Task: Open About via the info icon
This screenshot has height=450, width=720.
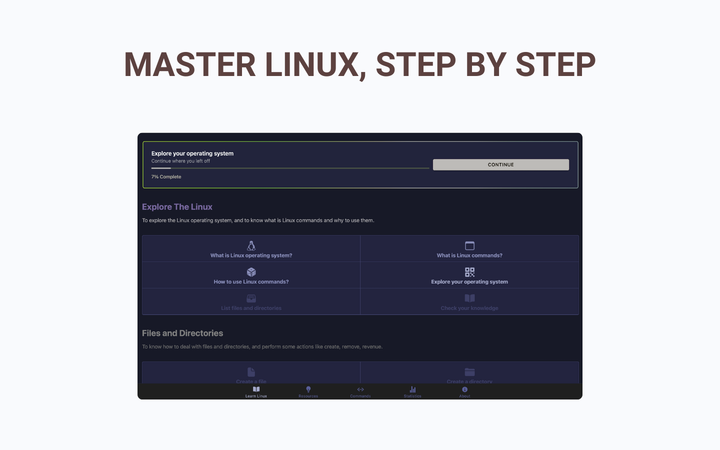Action: click(464, 390)
